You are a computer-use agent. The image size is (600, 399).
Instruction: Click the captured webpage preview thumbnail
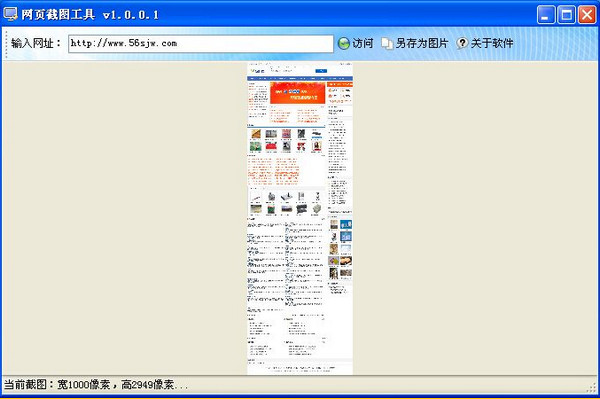pos(300,218)
